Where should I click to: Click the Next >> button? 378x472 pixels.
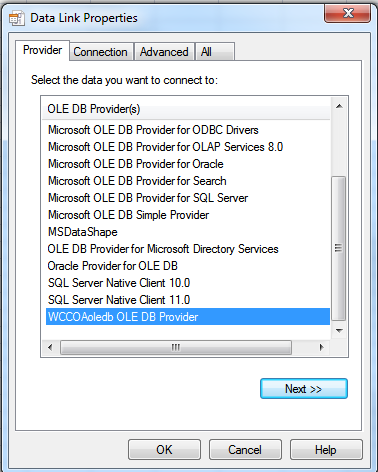[x=304, y=389]
